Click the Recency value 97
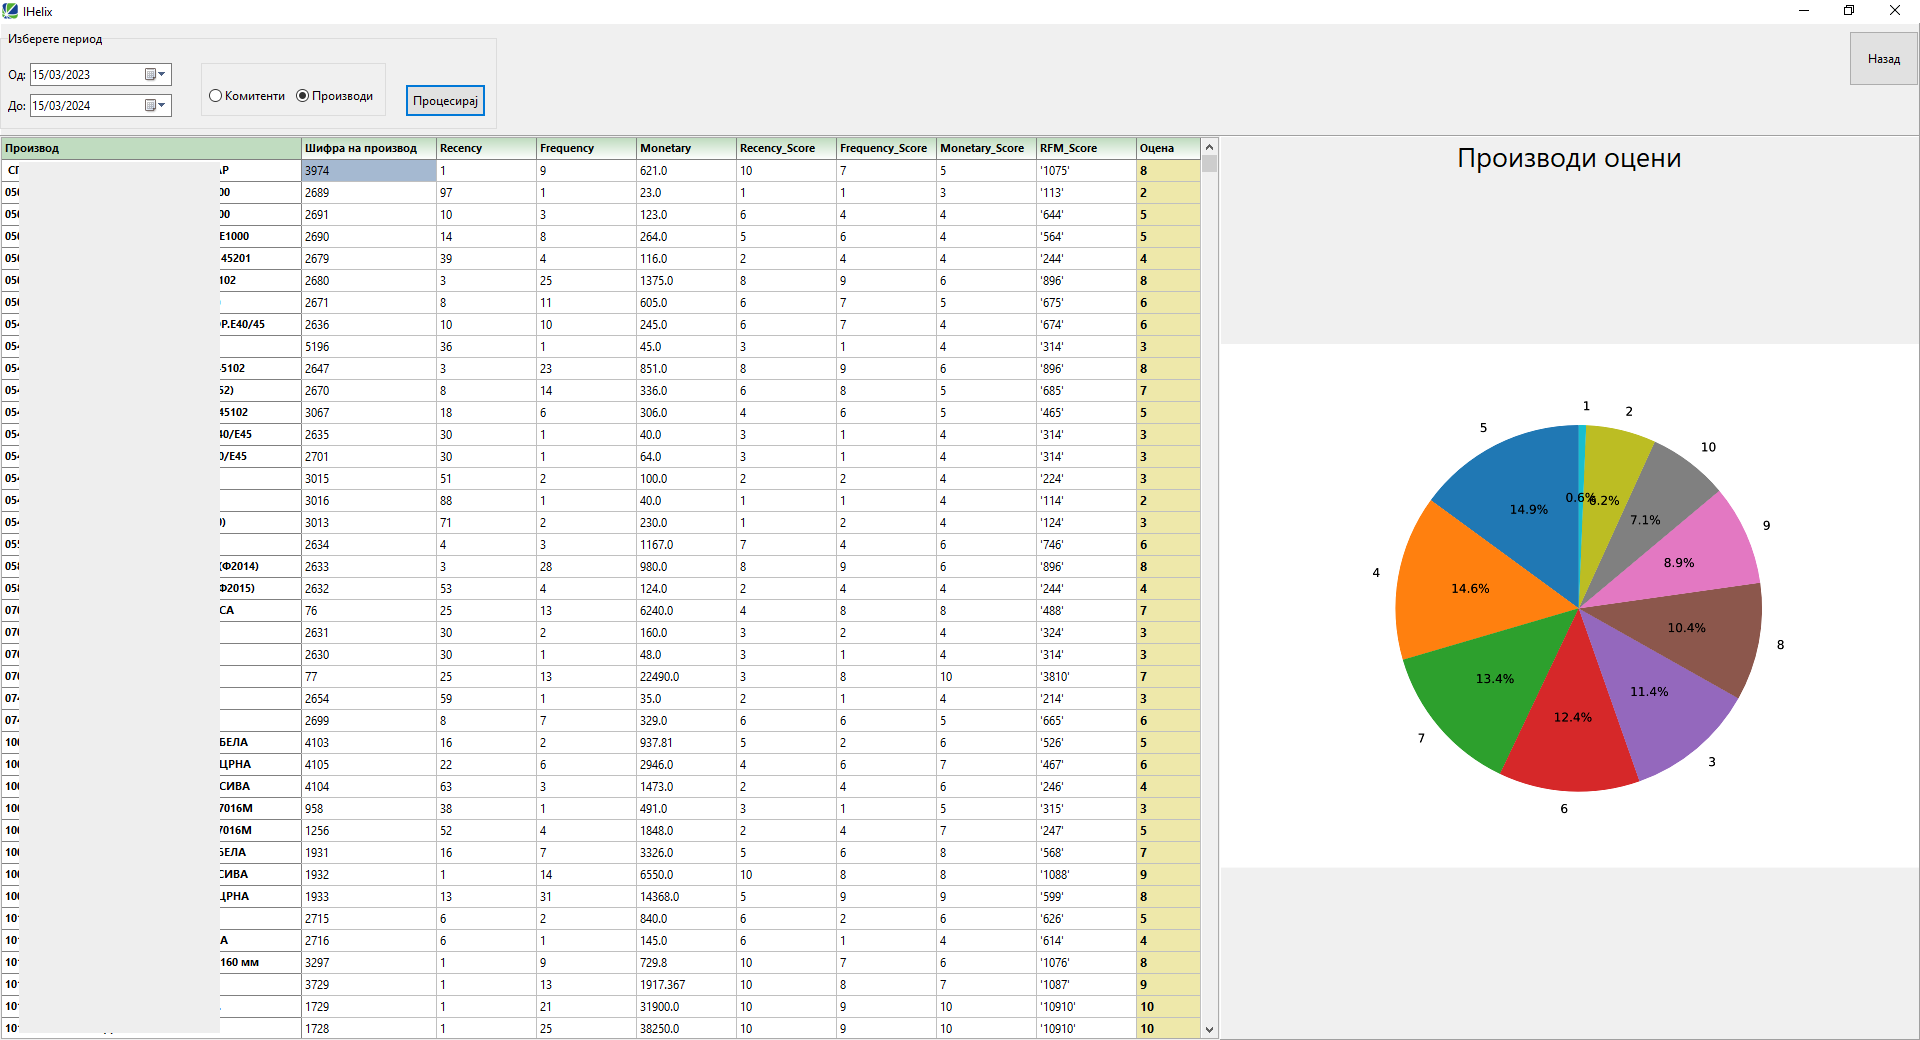This screenshot has height=1040, width=1920. [x=486, y=193]
